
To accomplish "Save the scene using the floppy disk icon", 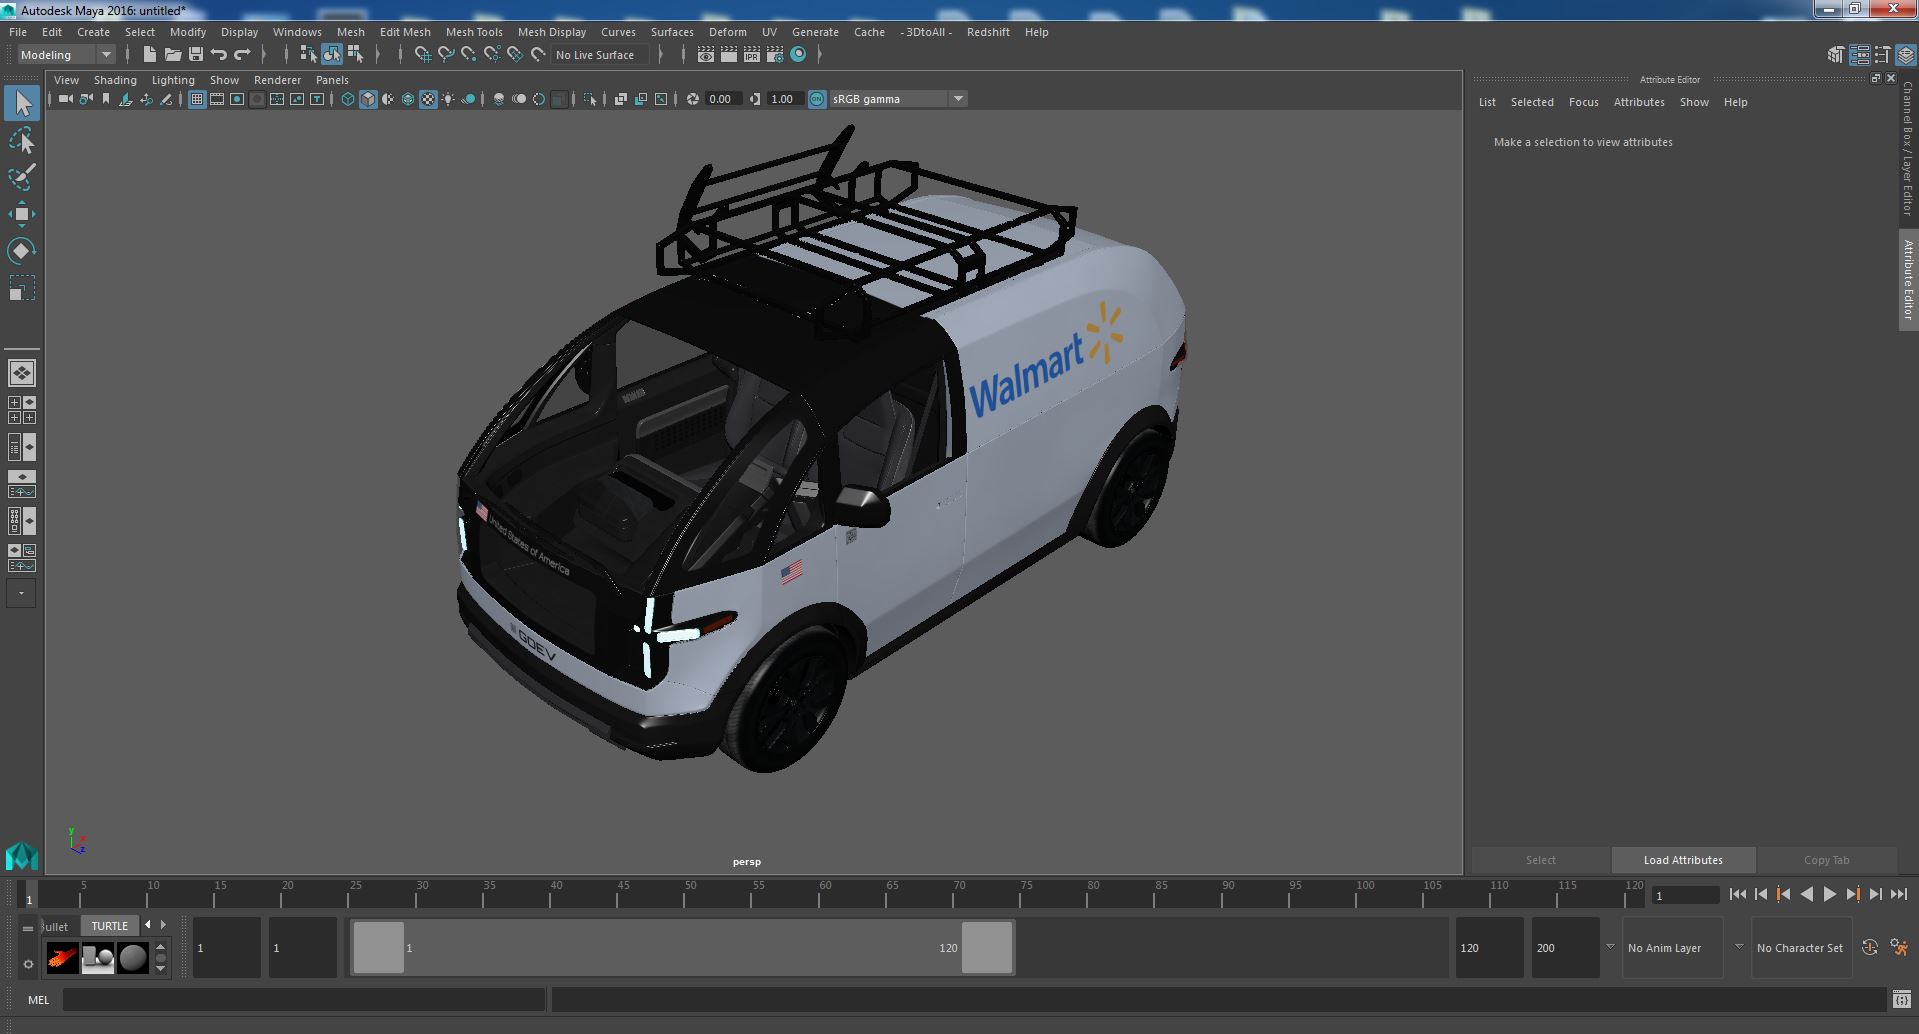I will [196, 55].
